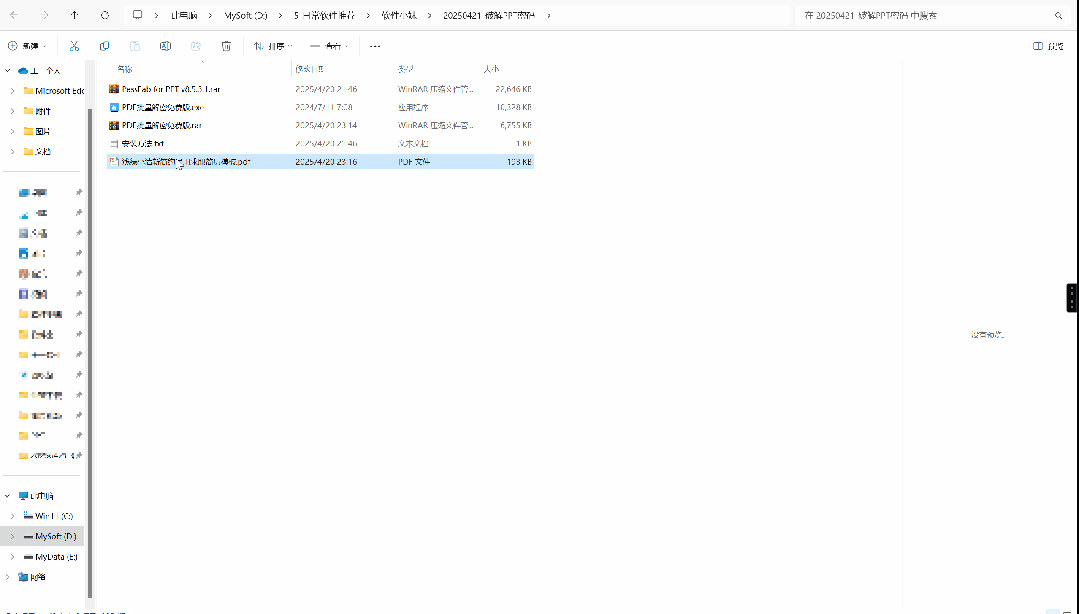This screenshot has height=614, width=1079.
Task: Click the Copy icon in toolbar
Action: (105, 46)
